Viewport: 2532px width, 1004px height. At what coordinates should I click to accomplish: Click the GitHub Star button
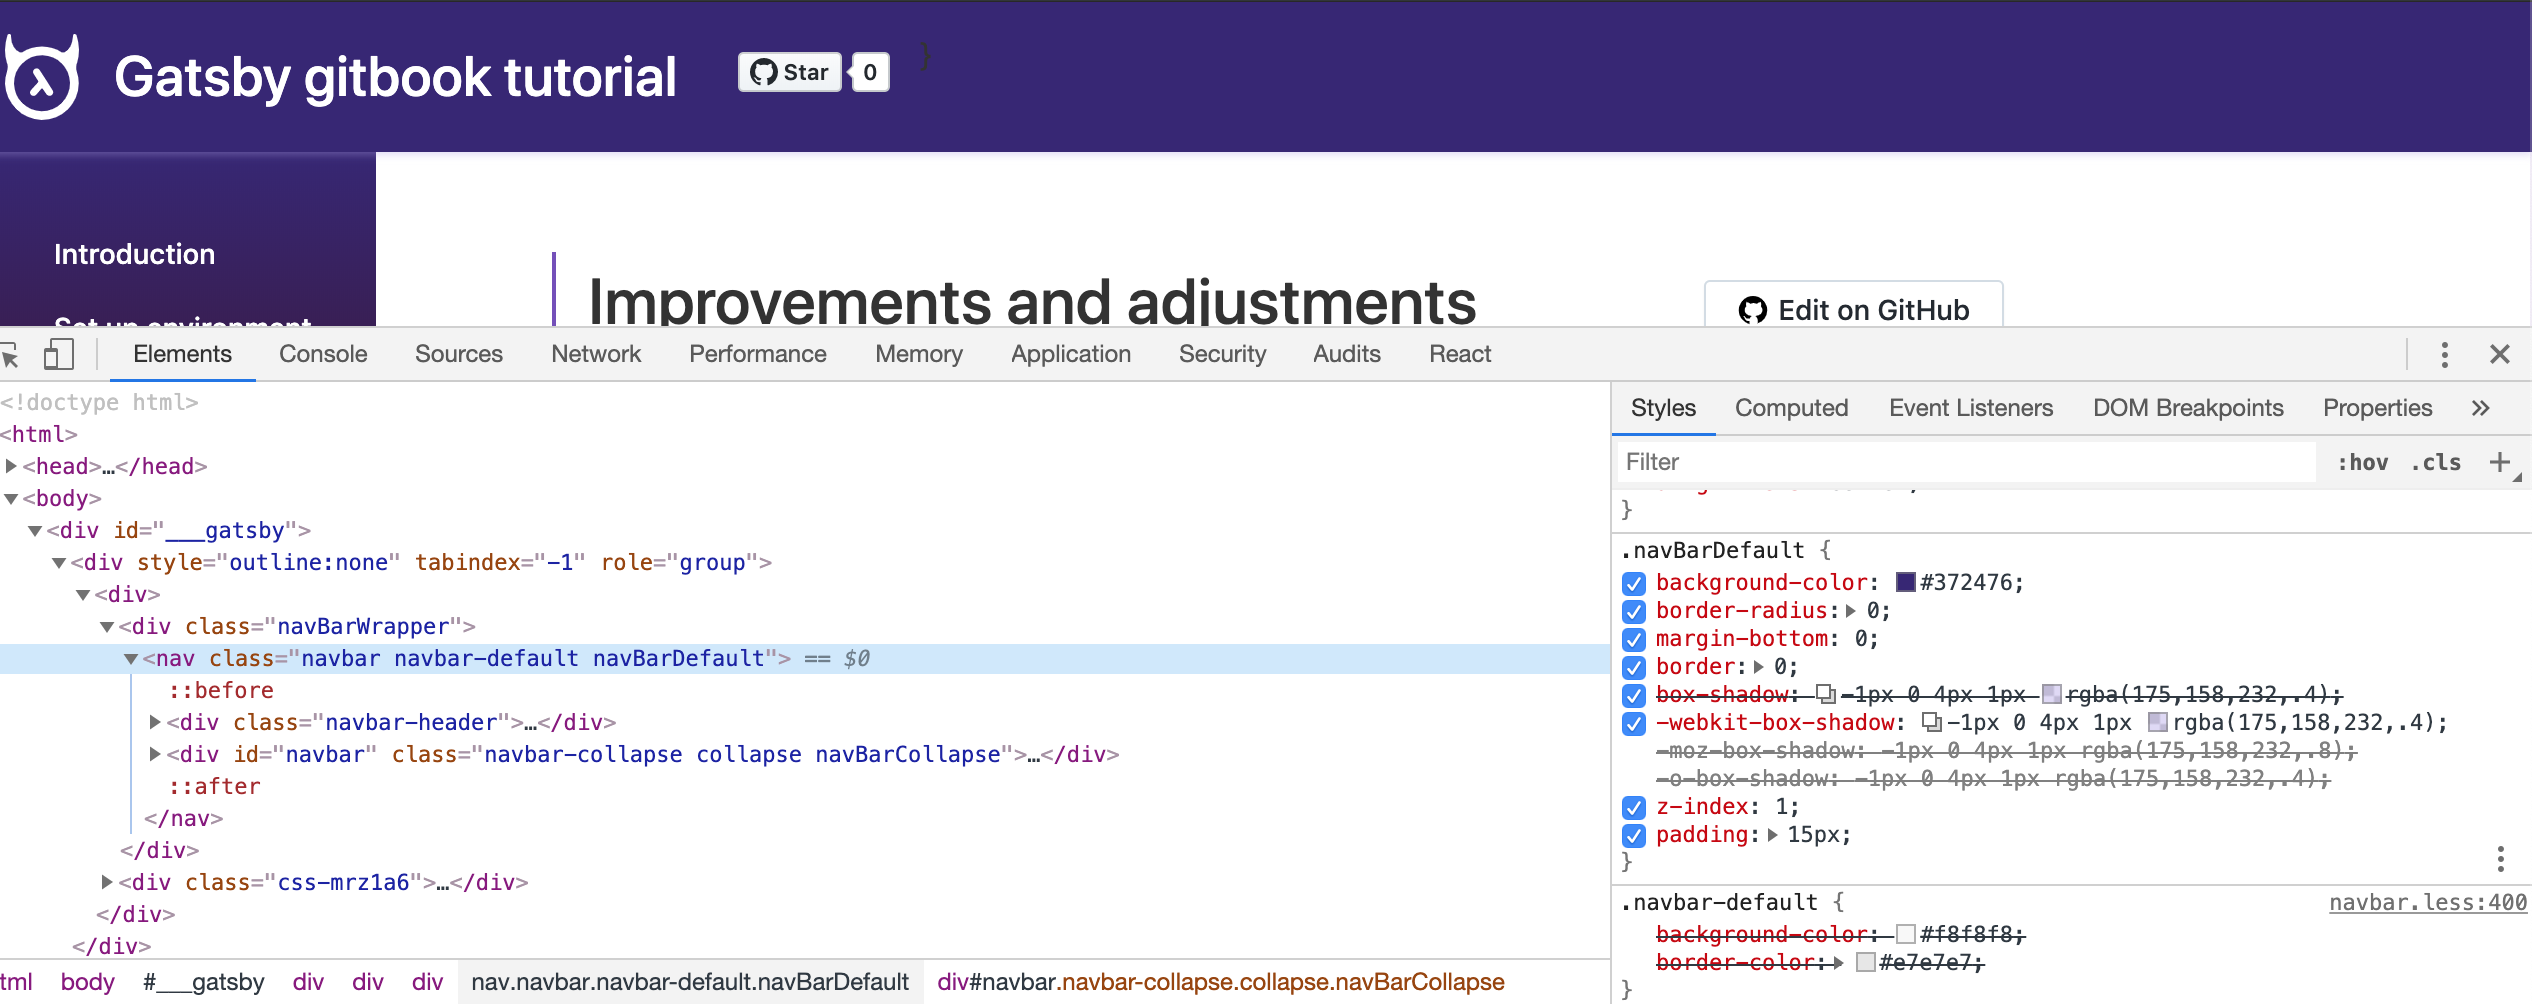click(x=790, y=72)
